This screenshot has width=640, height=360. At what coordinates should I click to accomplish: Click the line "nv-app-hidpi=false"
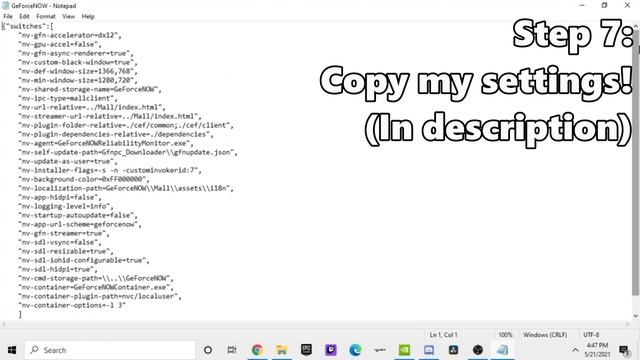point(60,197)
